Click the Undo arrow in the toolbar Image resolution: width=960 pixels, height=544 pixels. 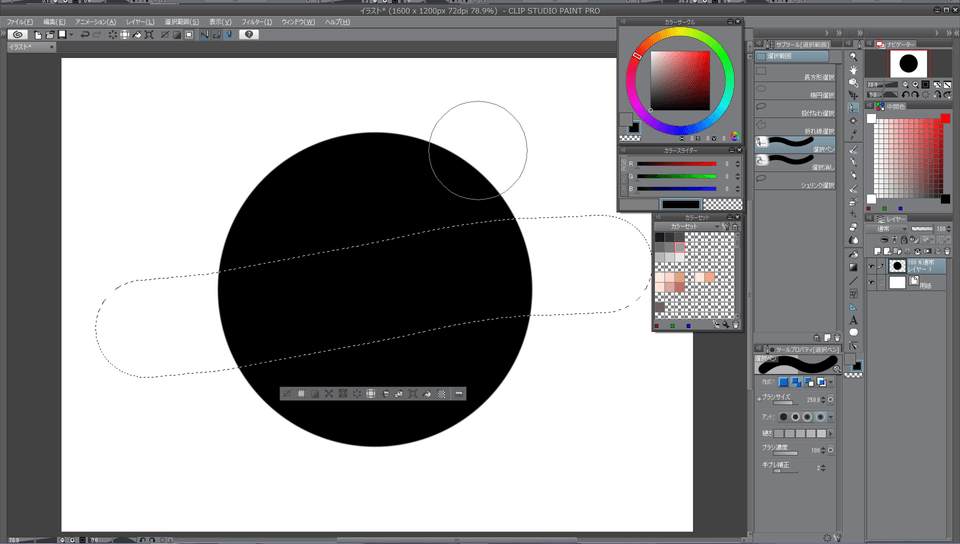tap(85, 34)
